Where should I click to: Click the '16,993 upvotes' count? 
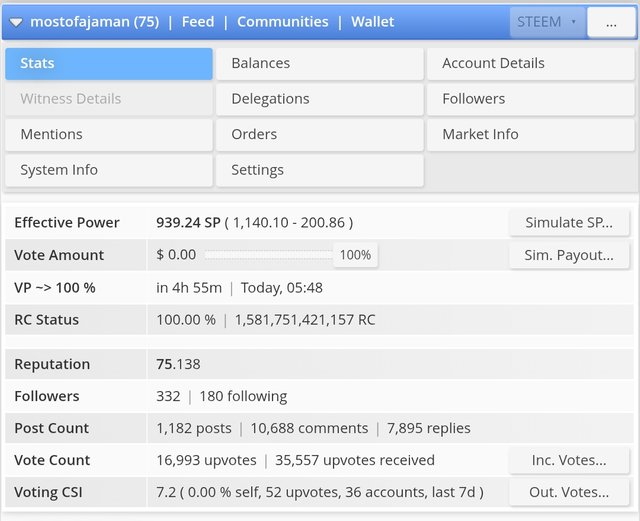(x=207, y=460)
